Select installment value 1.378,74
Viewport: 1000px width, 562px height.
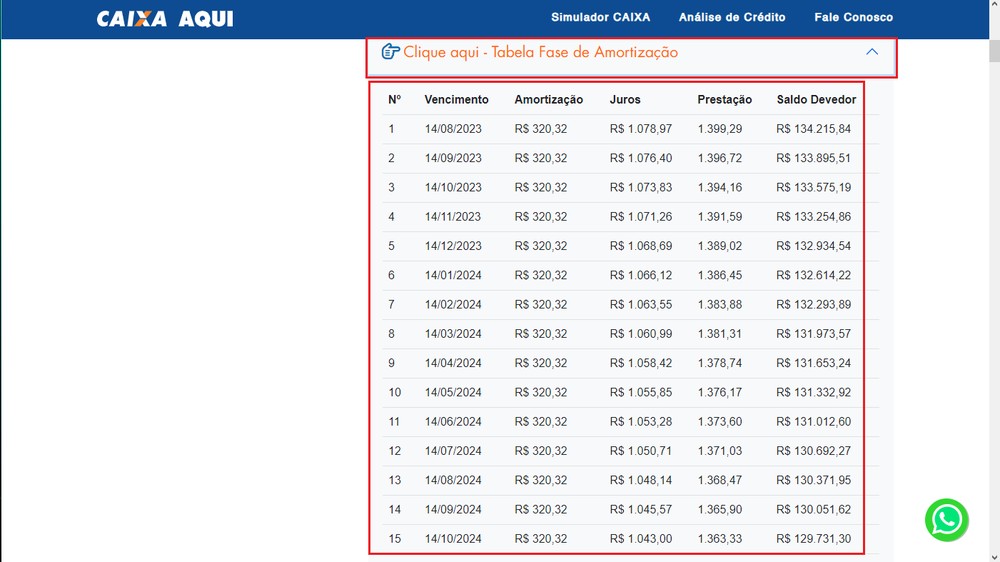(719, 363)
